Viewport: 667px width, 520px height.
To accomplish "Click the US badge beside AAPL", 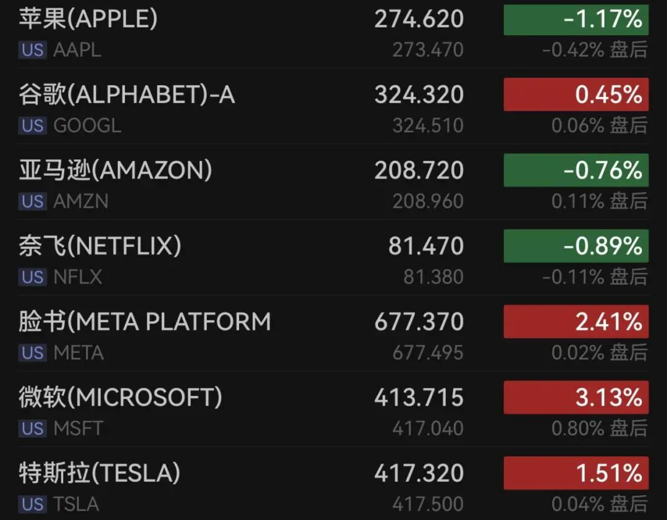I will pos(32,50).
